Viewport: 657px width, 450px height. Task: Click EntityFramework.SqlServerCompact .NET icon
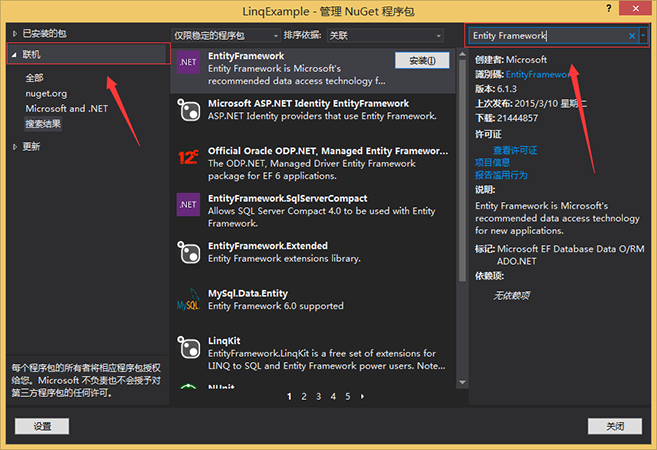pyautogui.click(x=188, y=204)
